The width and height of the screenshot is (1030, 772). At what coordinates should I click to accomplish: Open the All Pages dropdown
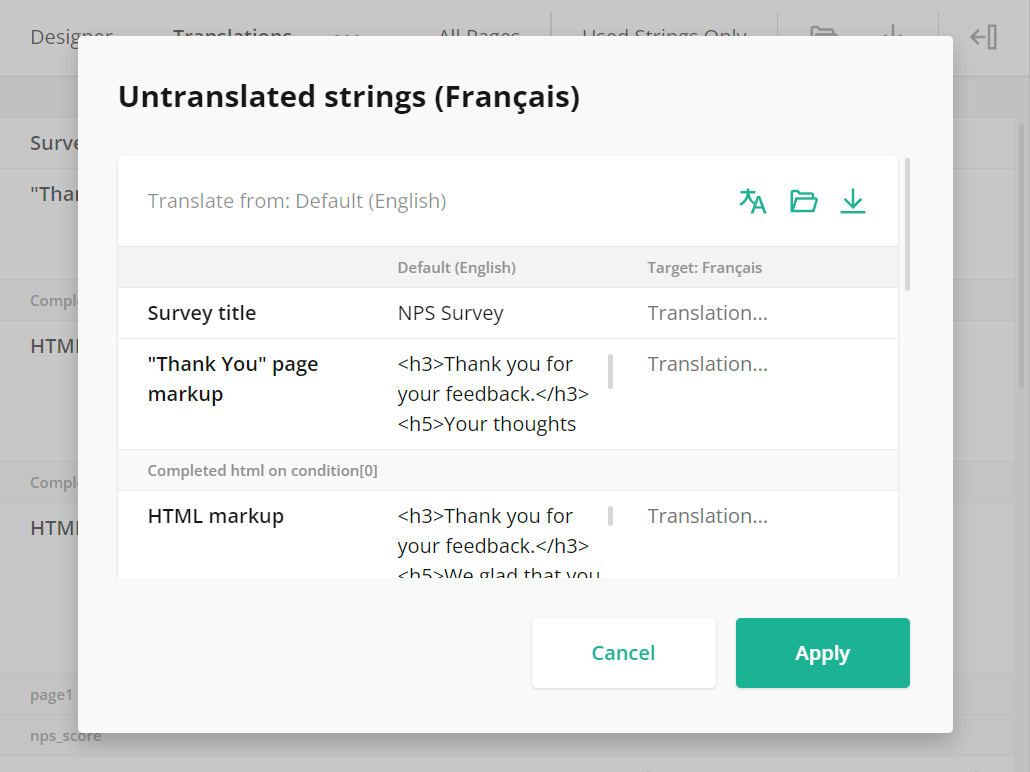[479, 37]
